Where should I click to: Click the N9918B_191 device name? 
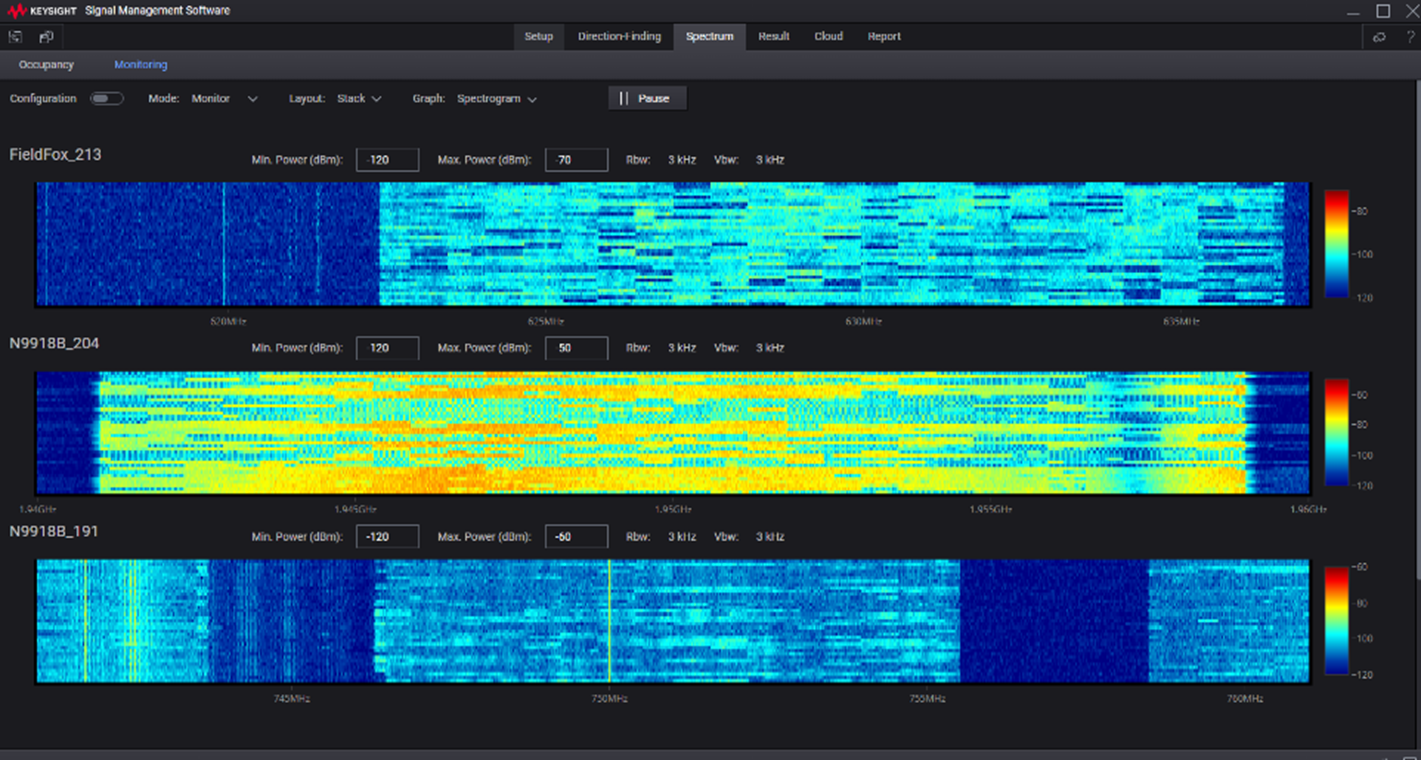[54, 532]
